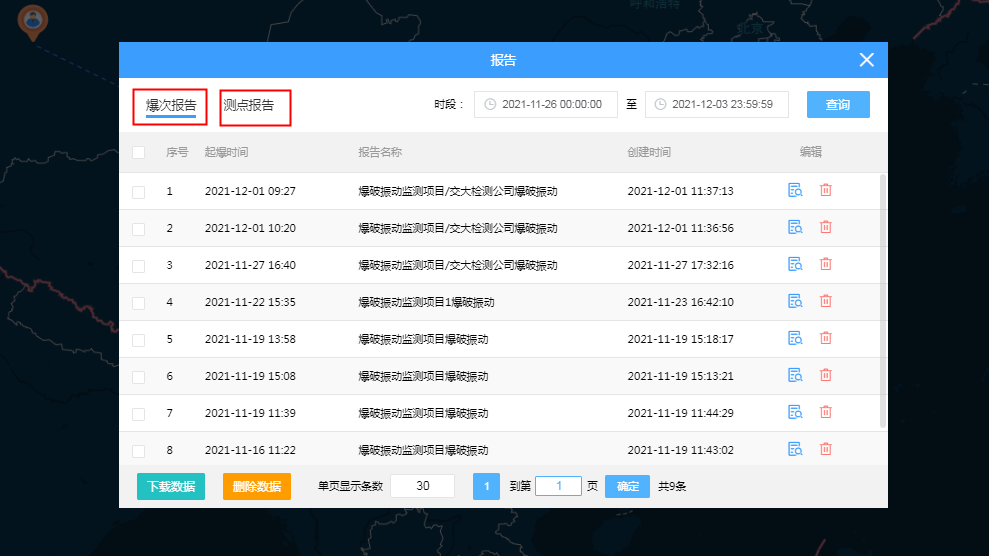Delete report in row 5
Image resolution: width=989 pixels, height=556 pixels.
click(826, 339)
